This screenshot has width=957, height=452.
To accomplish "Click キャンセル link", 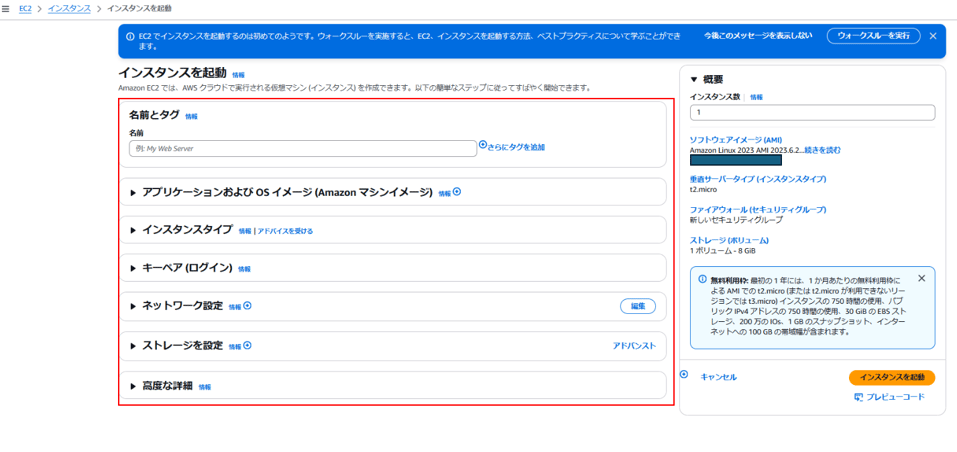I will pyautogui.click(x=718, y=377).
